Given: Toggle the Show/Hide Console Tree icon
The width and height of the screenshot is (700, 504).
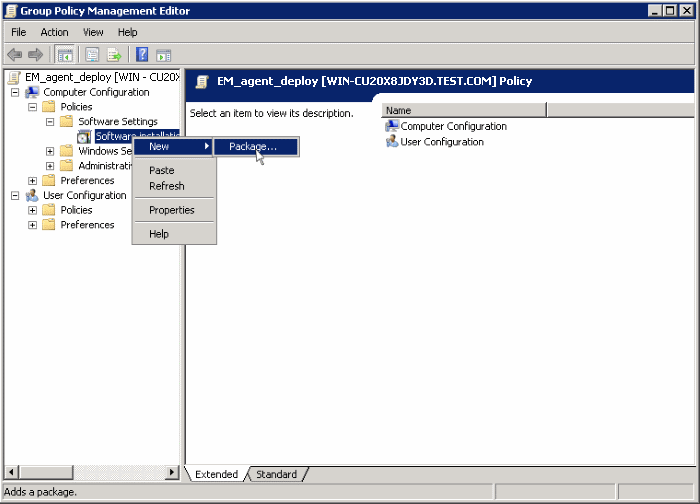Looking at the screenshot, I should [x=65, y=55].
